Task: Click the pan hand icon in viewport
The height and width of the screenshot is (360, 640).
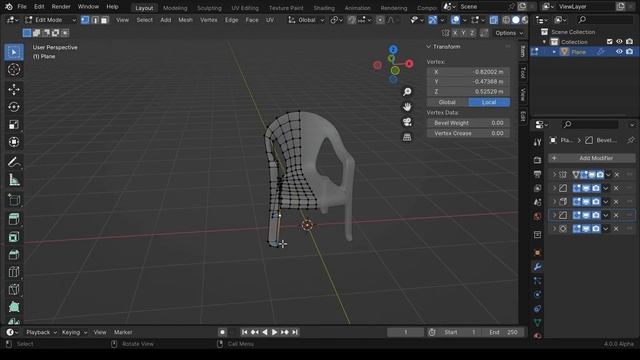Action: (407, 107)
